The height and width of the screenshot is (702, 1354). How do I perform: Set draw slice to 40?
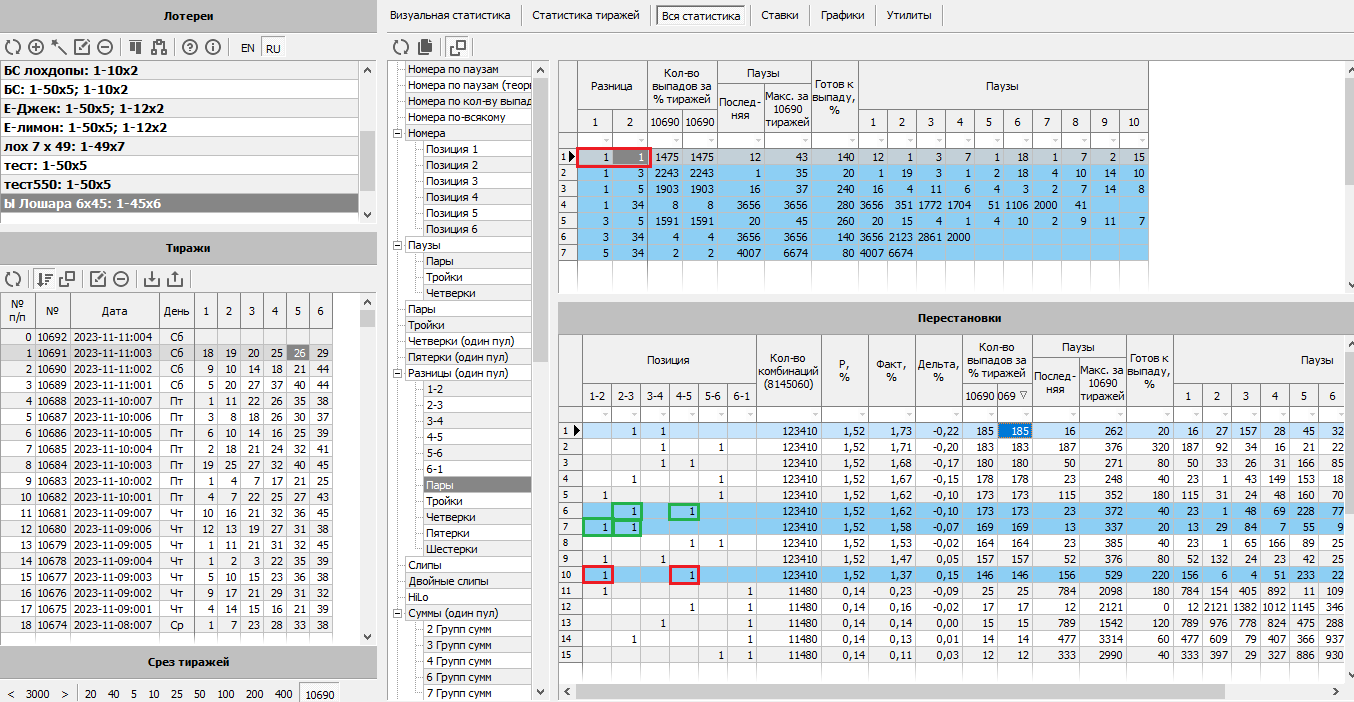(x=113, y=694)
